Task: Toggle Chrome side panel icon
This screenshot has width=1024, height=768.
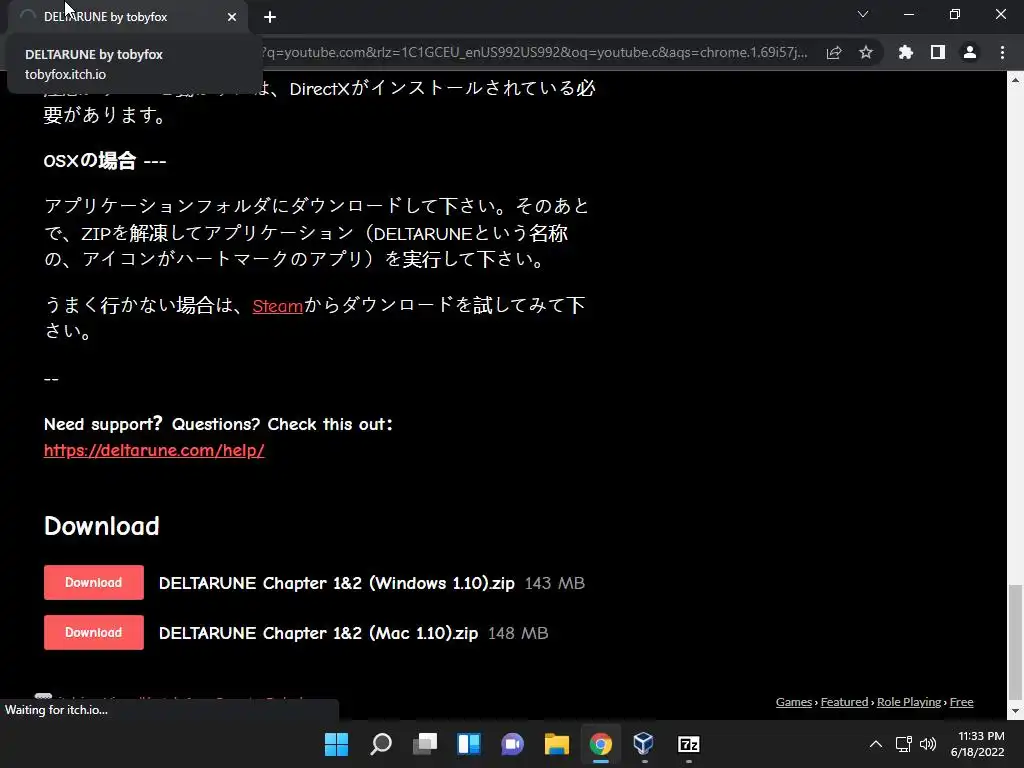Action: pos(938,52)
